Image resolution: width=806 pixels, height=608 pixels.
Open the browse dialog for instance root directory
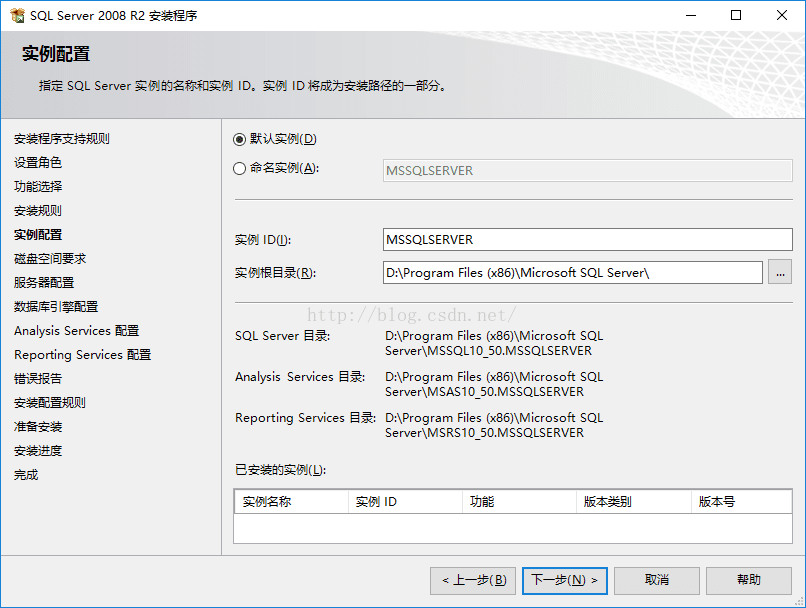[x=779, y=272]
